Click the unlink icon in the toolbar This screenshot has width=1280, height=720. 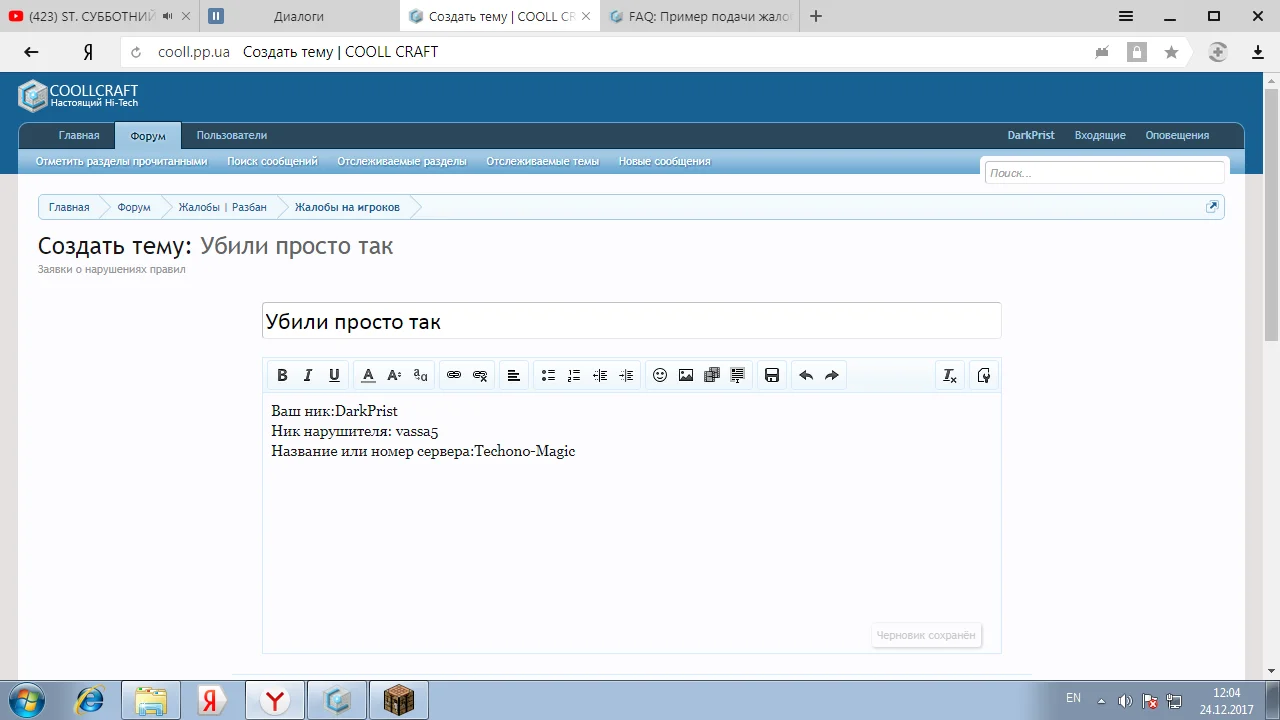(480, 375)
